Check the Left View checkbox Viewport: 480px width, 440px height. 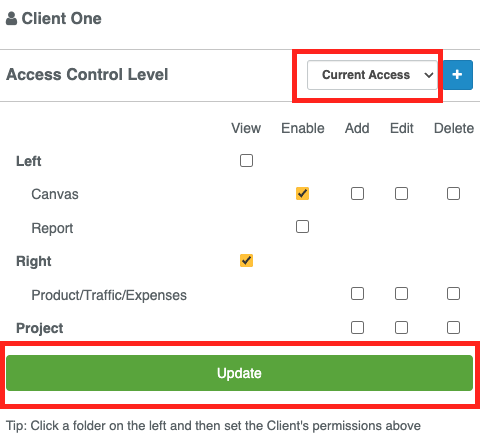pyautogui.click(x=246, y=161)
